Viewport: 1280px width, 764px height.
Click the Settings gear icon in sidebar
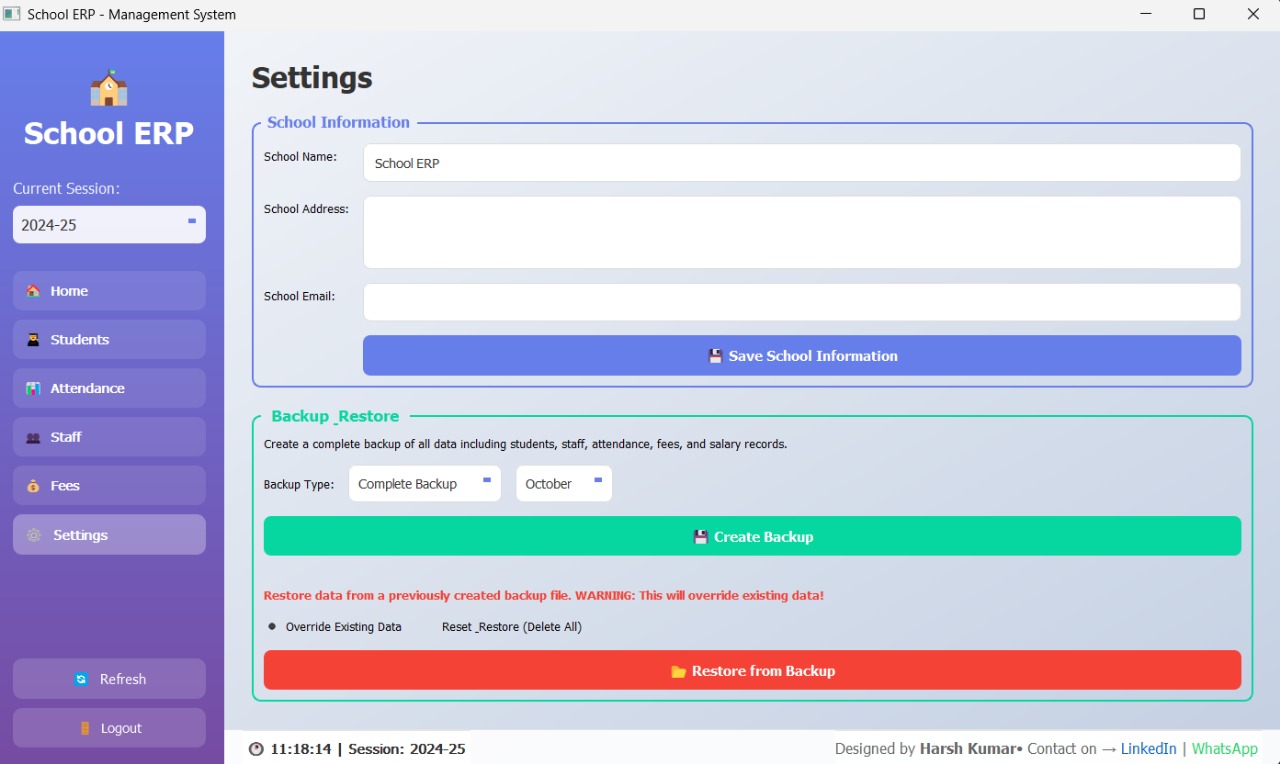34,535
